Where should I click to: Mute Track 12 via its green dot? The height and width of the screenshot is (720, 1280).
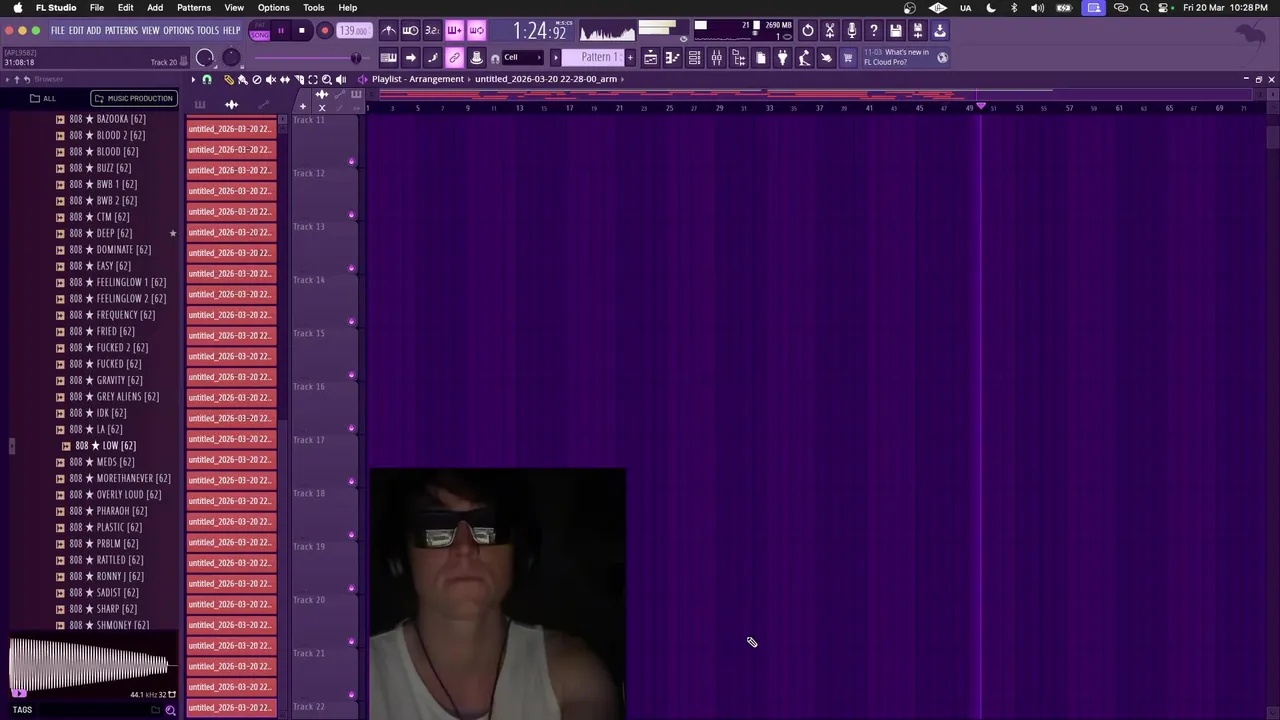click(351, 215)
